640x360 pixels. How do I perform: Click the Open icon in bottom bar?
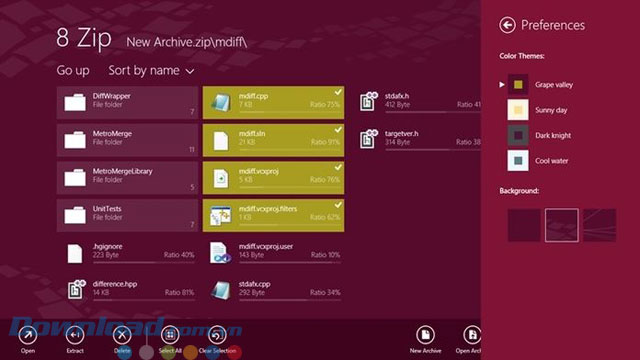point(28,336)
